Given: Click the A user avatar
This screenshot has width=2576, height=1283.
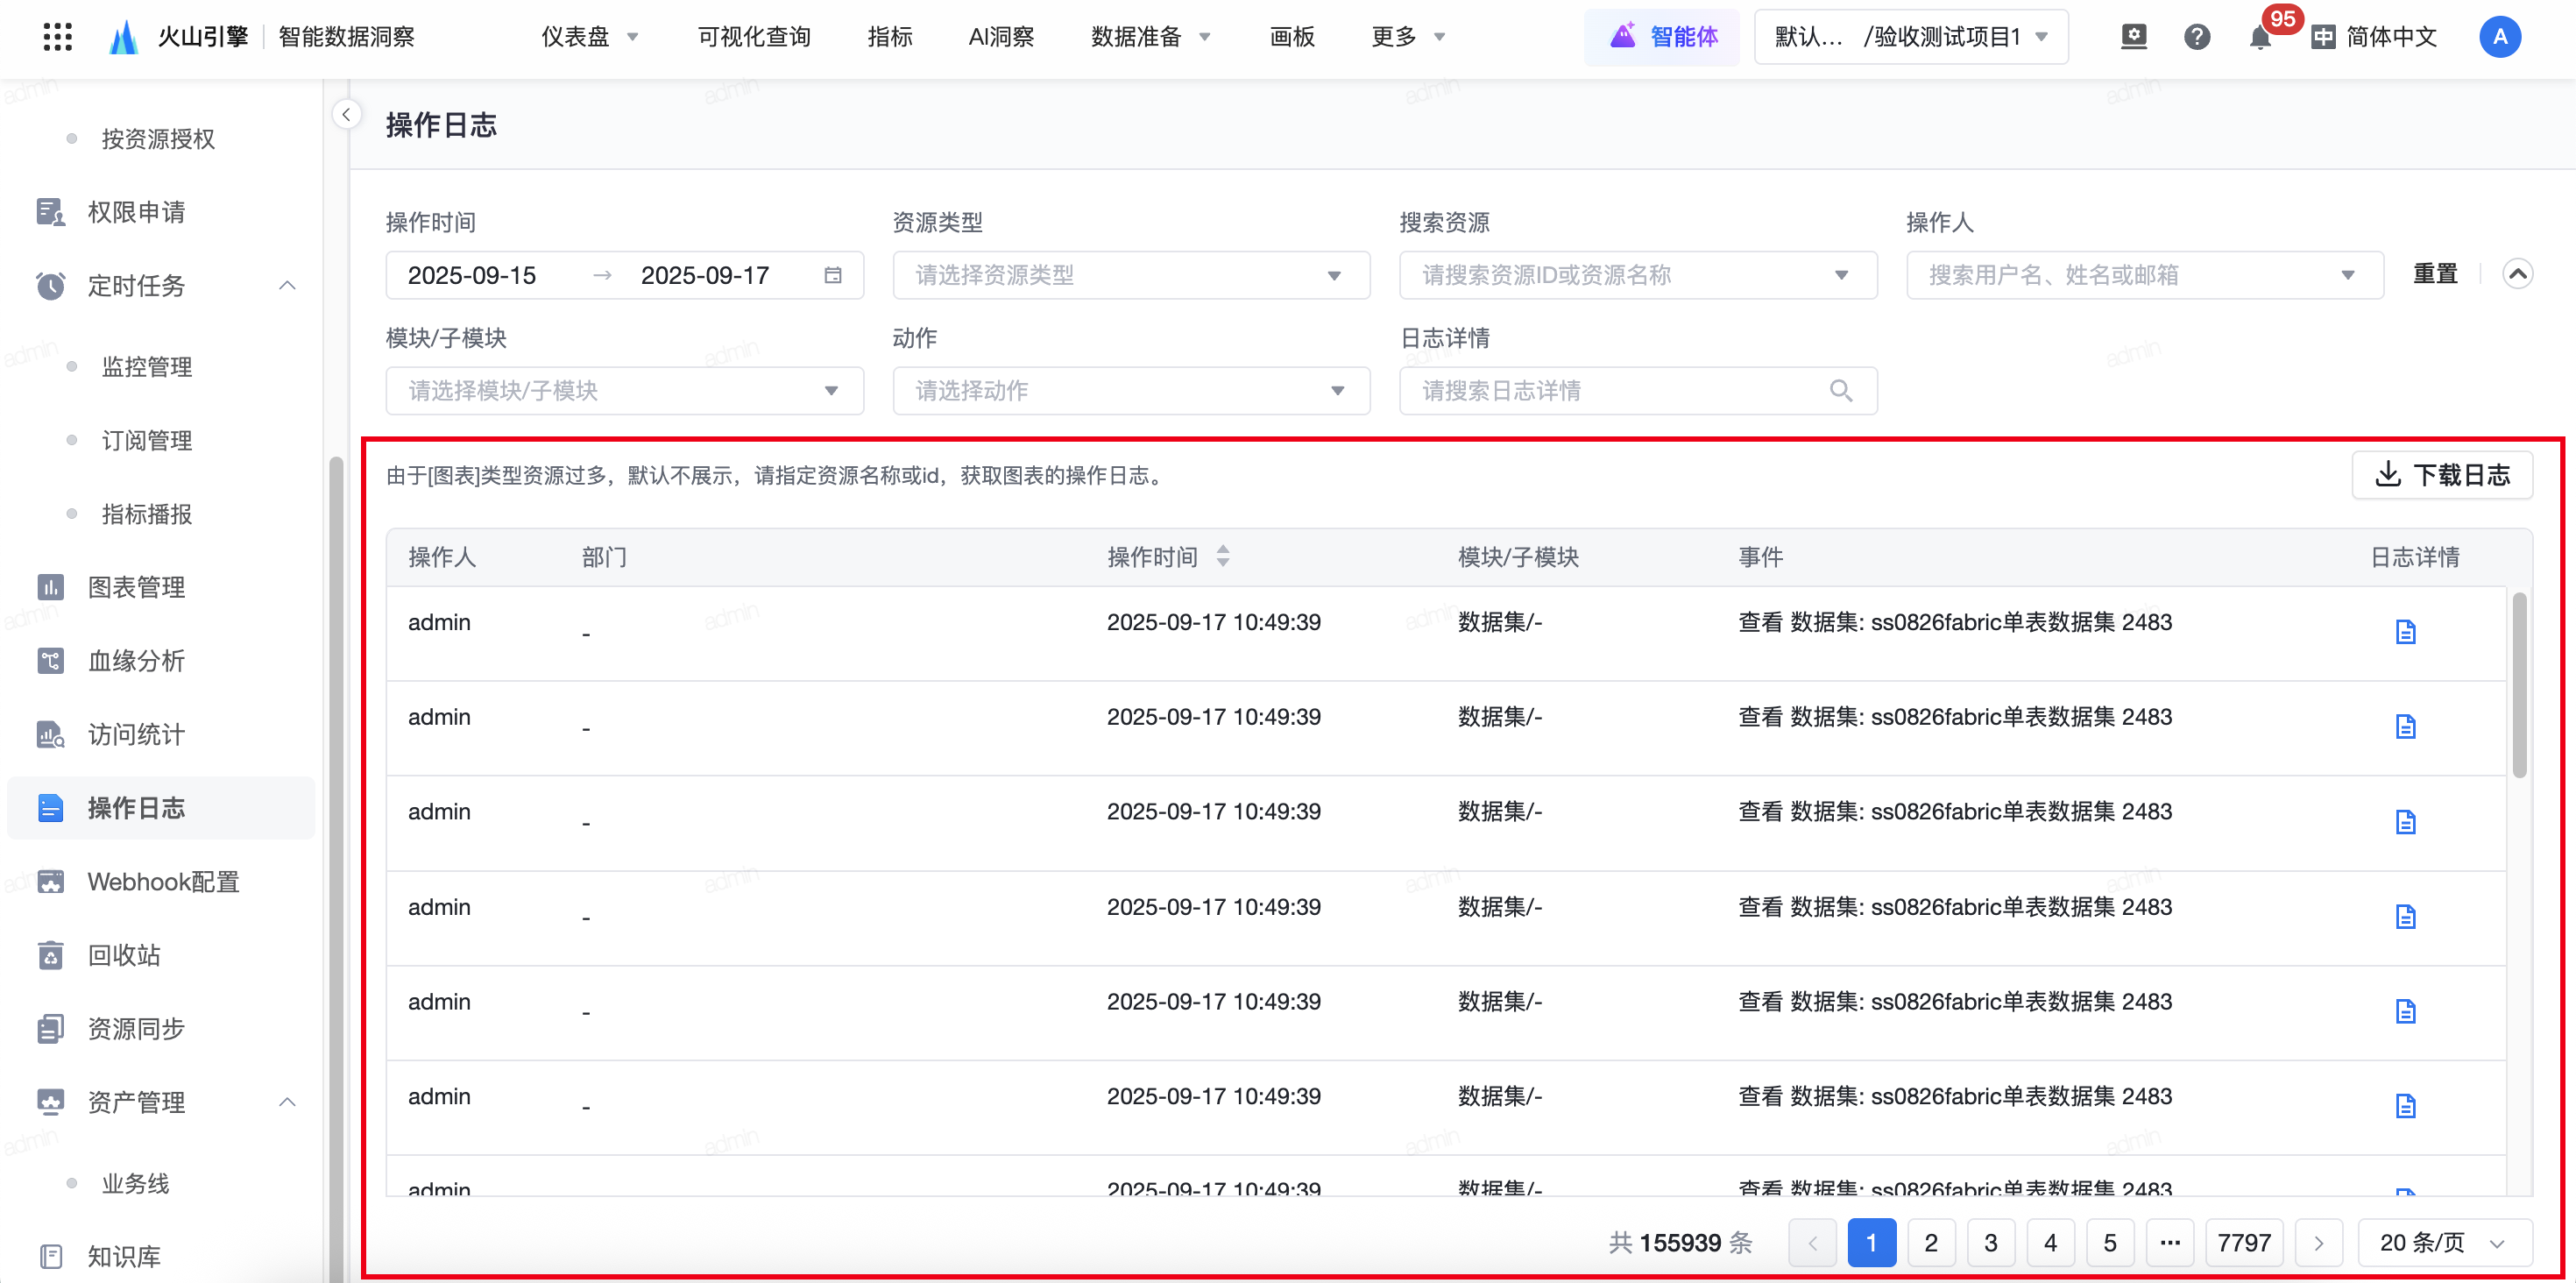Looking at the screenshot, I should click(x=2499, y=37).
